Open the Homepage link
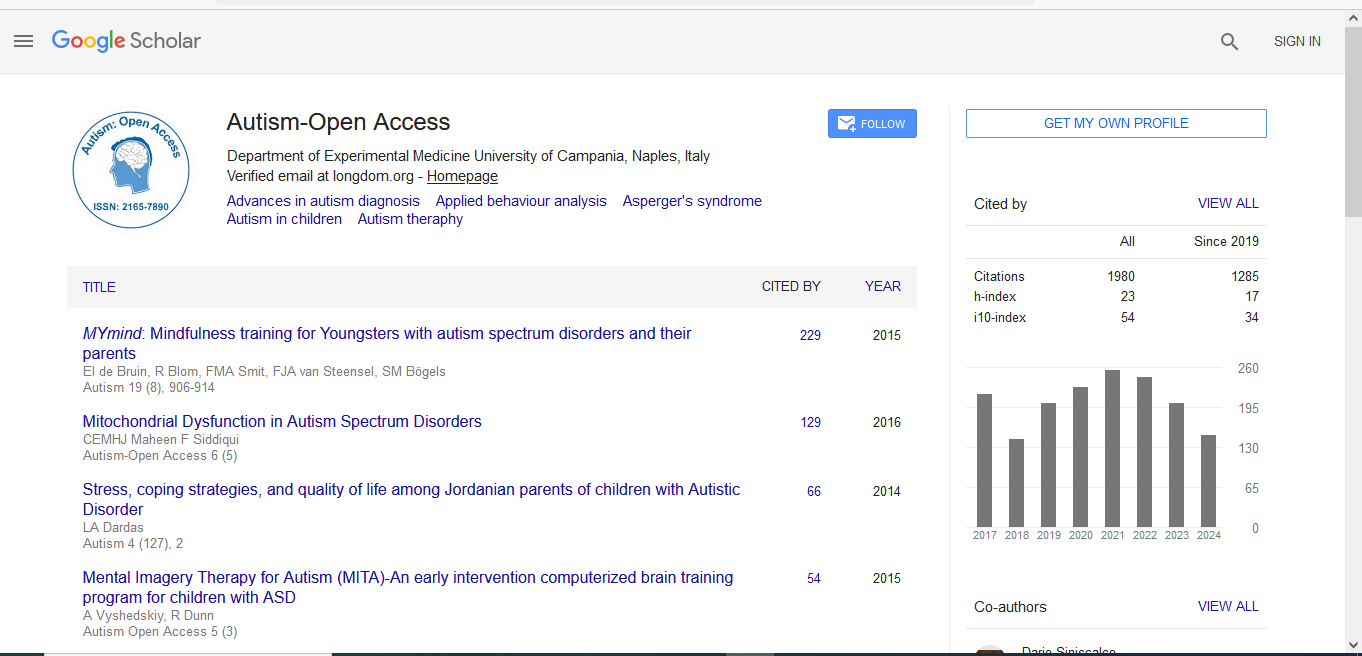Screen dimensions: 1362x656 (462, 176)
